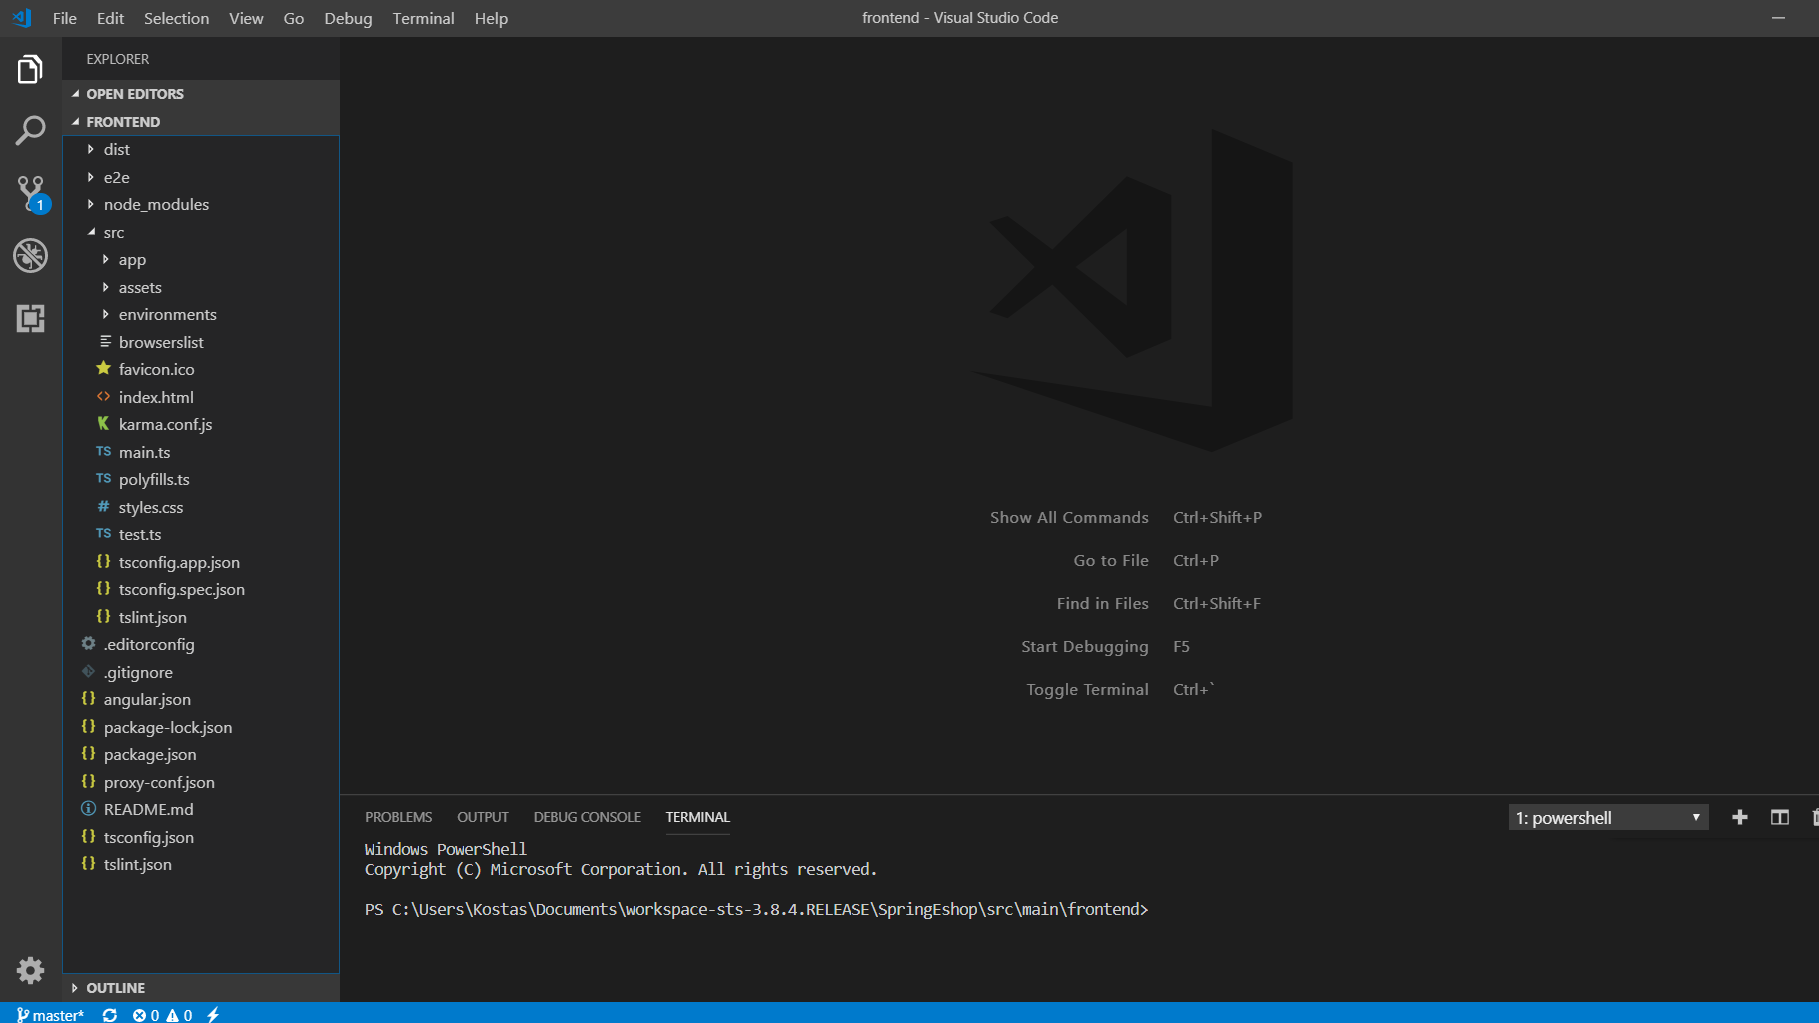Click the synchronize changes icon in status bar

(110, 1014)
